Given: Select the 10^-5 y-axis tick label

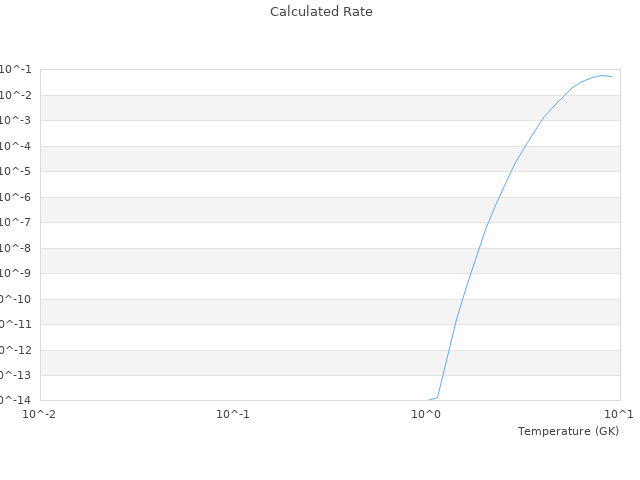Looking at the screenshot, I should click(15, 172).
